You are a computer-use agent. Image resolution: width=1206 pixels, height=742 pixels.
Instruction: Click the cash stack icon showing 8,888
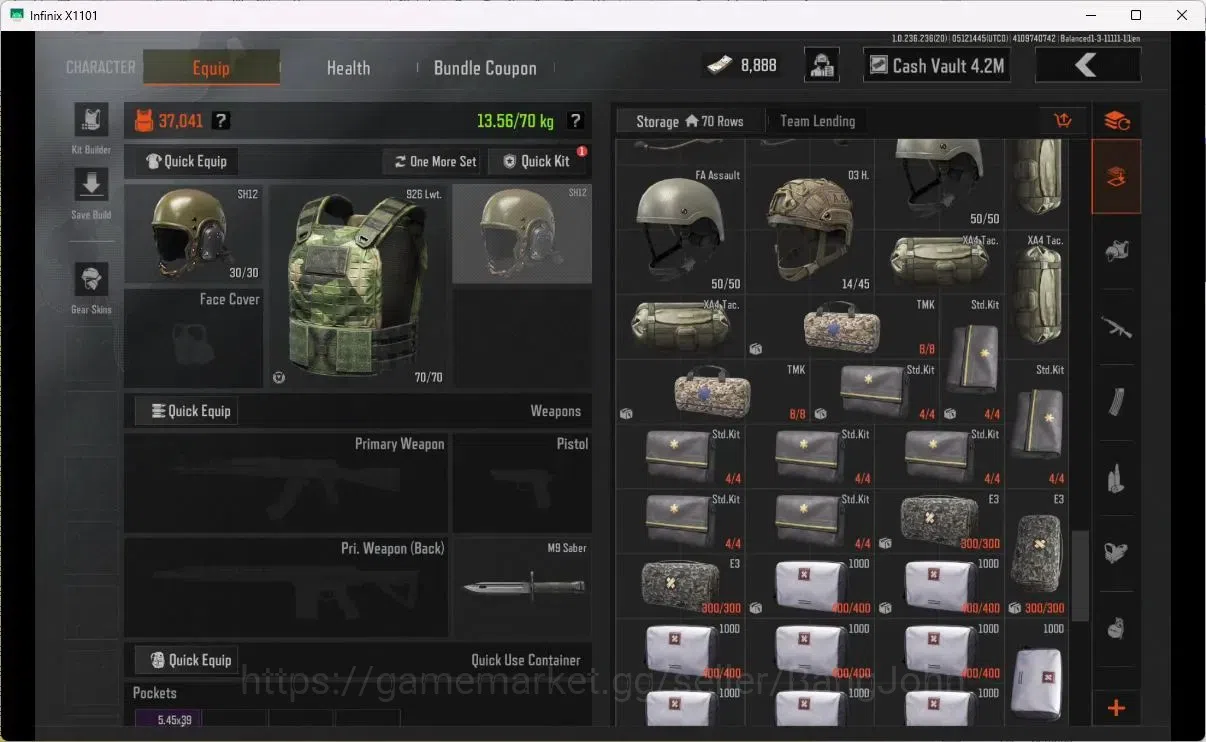pyautogui.click(x=719, y=65)
